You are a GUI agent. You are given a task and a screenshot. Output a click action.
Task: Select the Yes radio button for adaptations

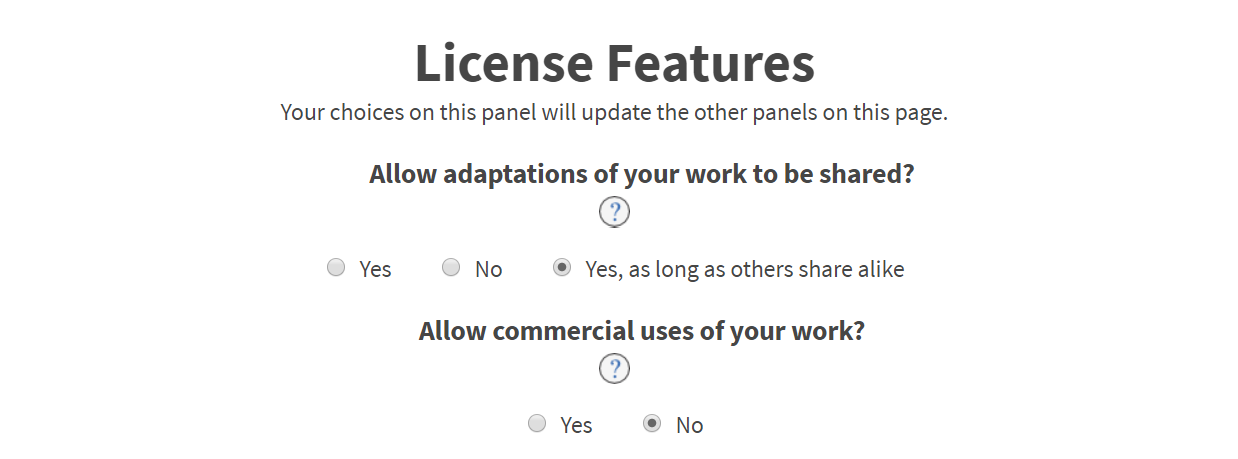[x=336, y=267]
